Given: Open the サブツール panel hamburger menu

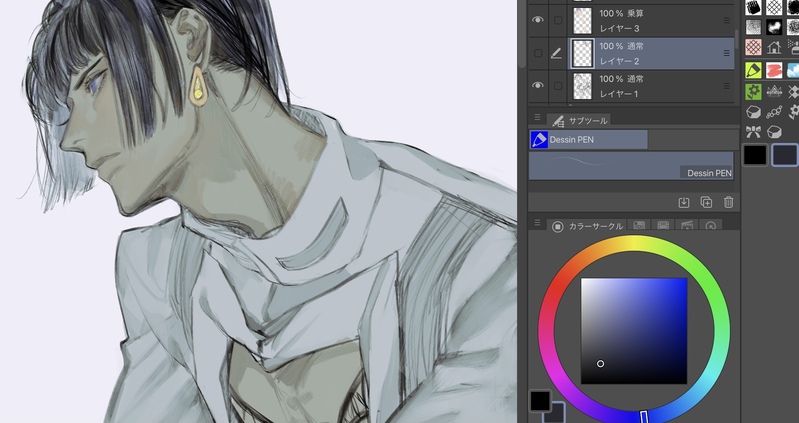Looking at the screenshot, I should [537, 117].
